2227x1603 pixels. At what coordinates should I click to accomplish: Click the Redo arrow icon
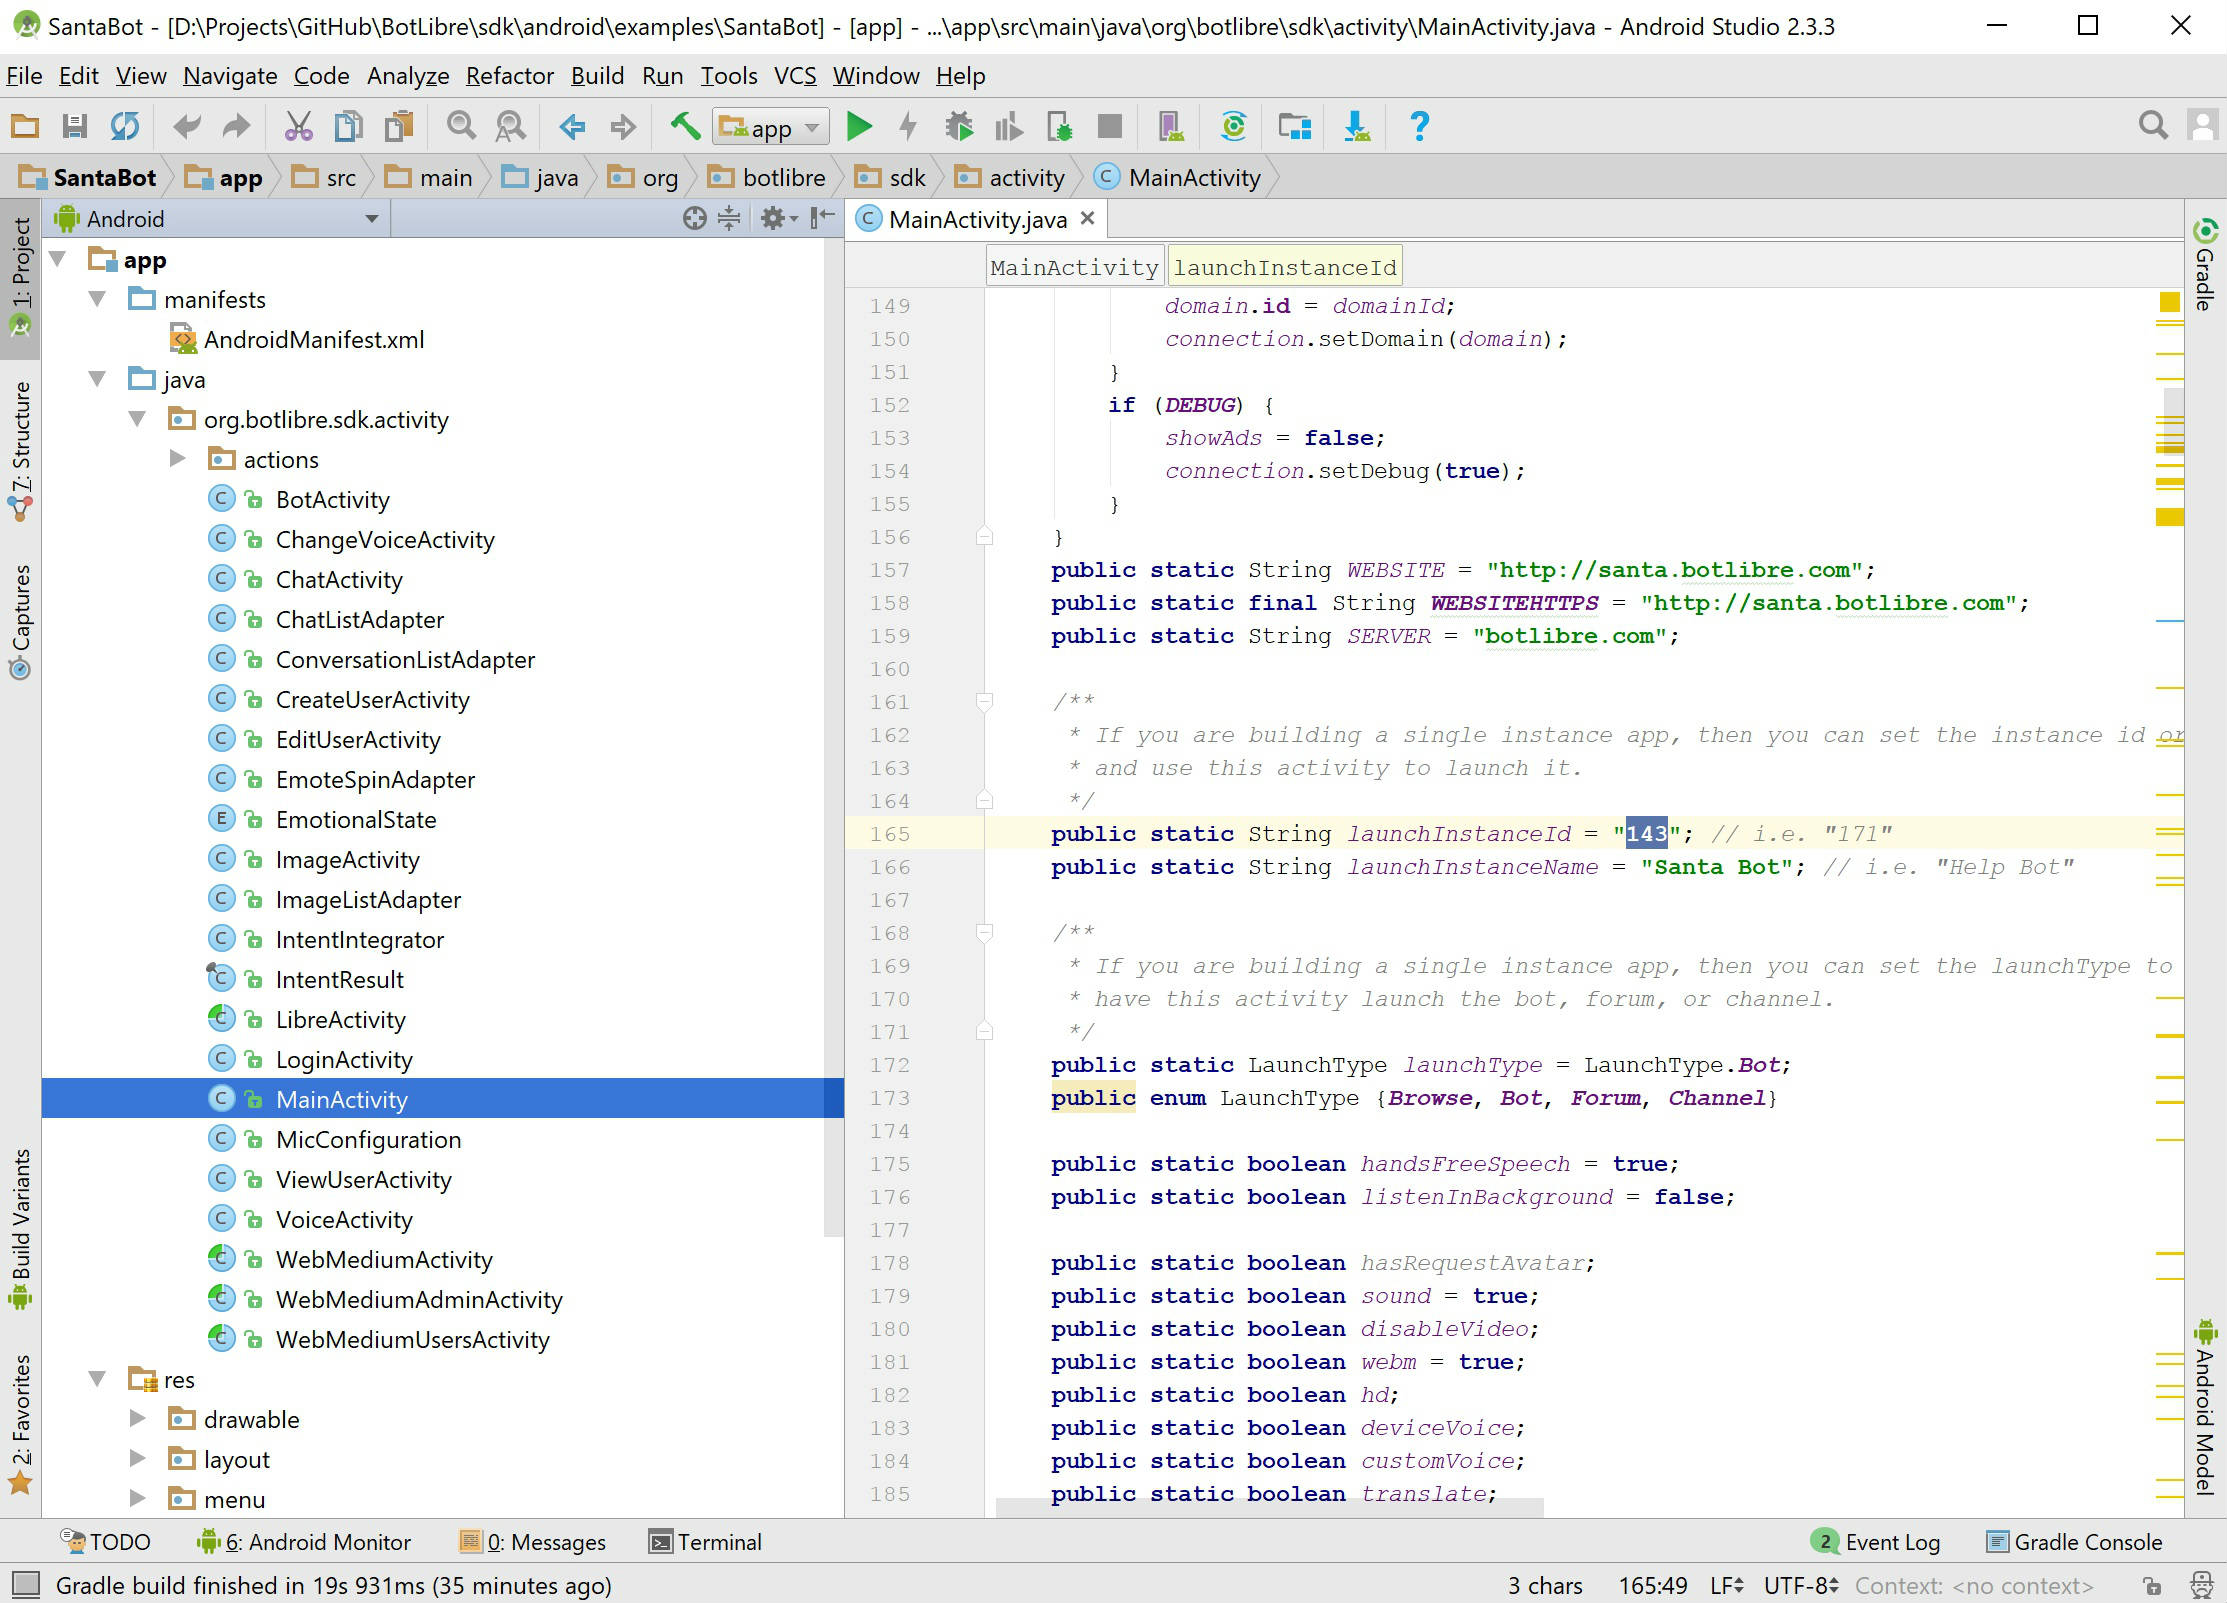point(236,126)
